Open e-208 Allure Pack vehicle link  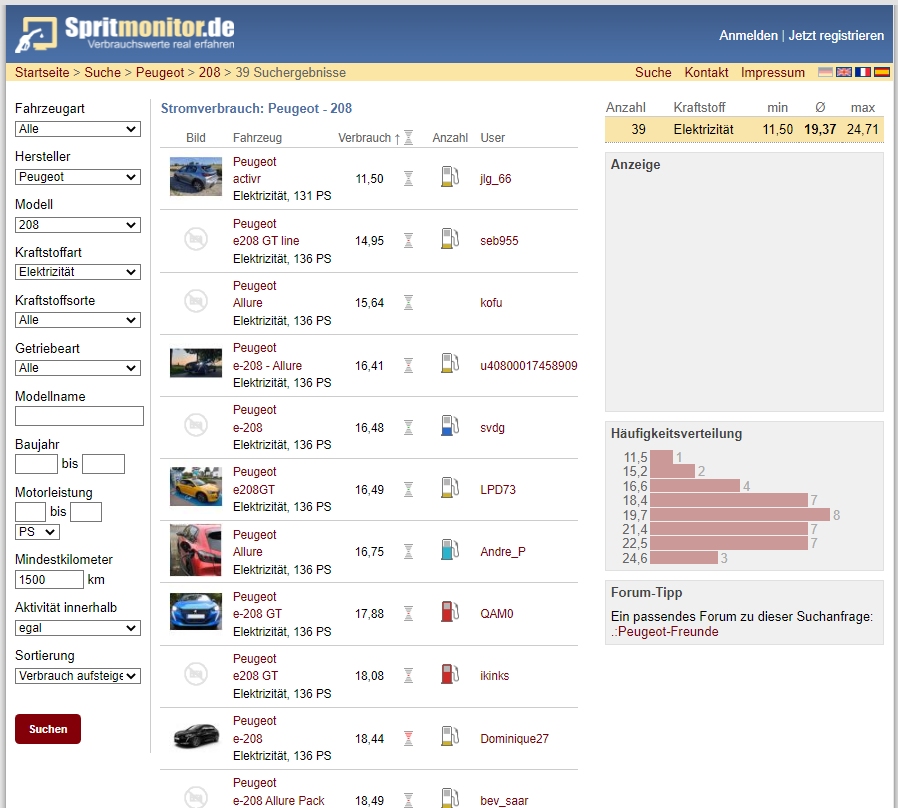278,801
